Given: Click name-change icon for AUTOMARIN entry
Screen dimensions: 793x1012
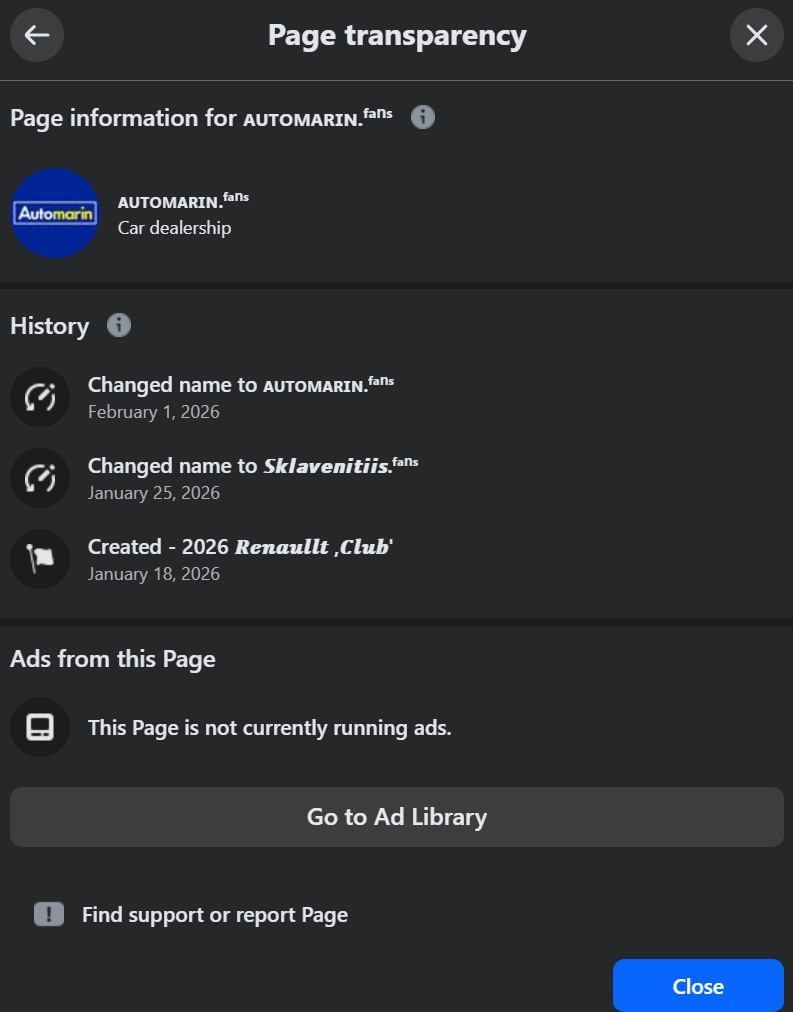Looking at the screenshot, I should 40,397.
